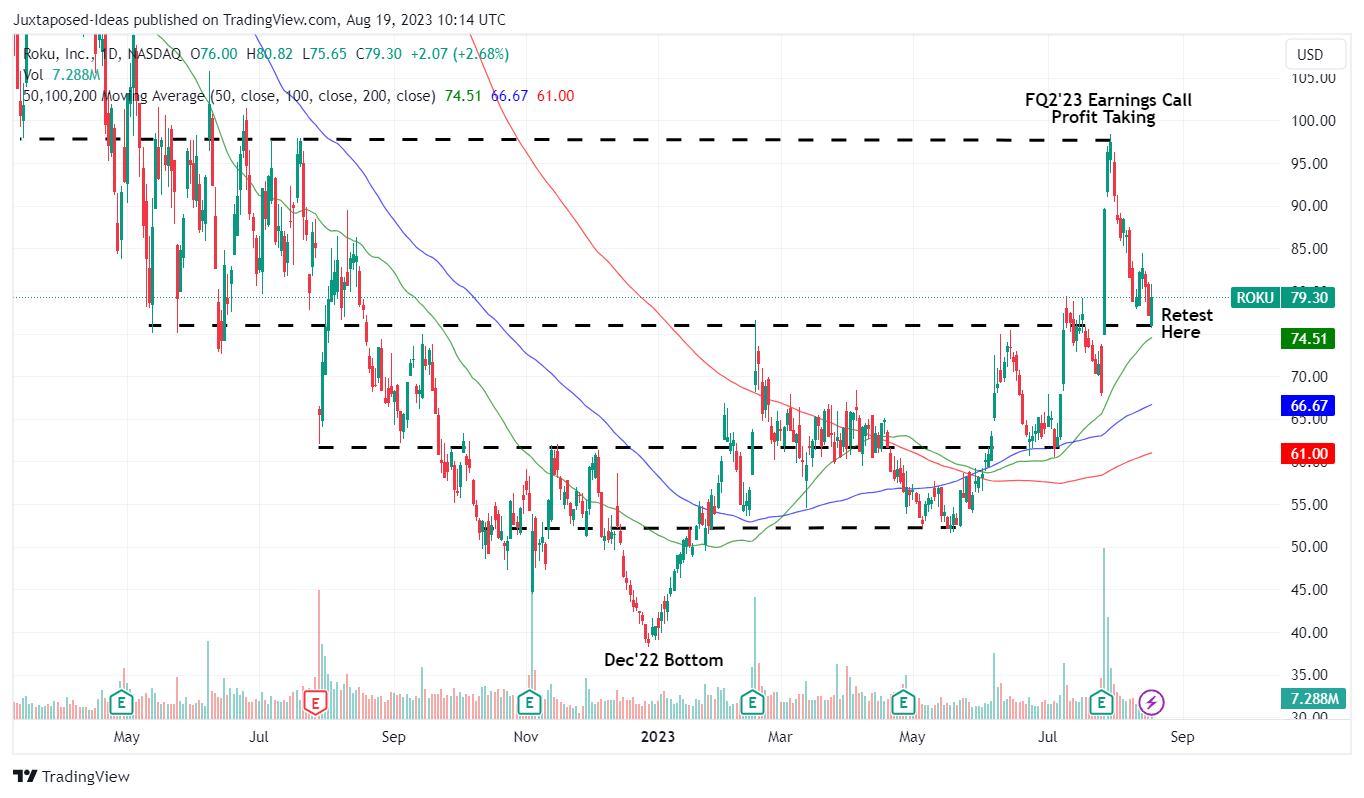Click the ROKU 79.30 price label
The width and height of the screenshot is (1364, 798).
pyautogui.click(x=1283, y=297)
